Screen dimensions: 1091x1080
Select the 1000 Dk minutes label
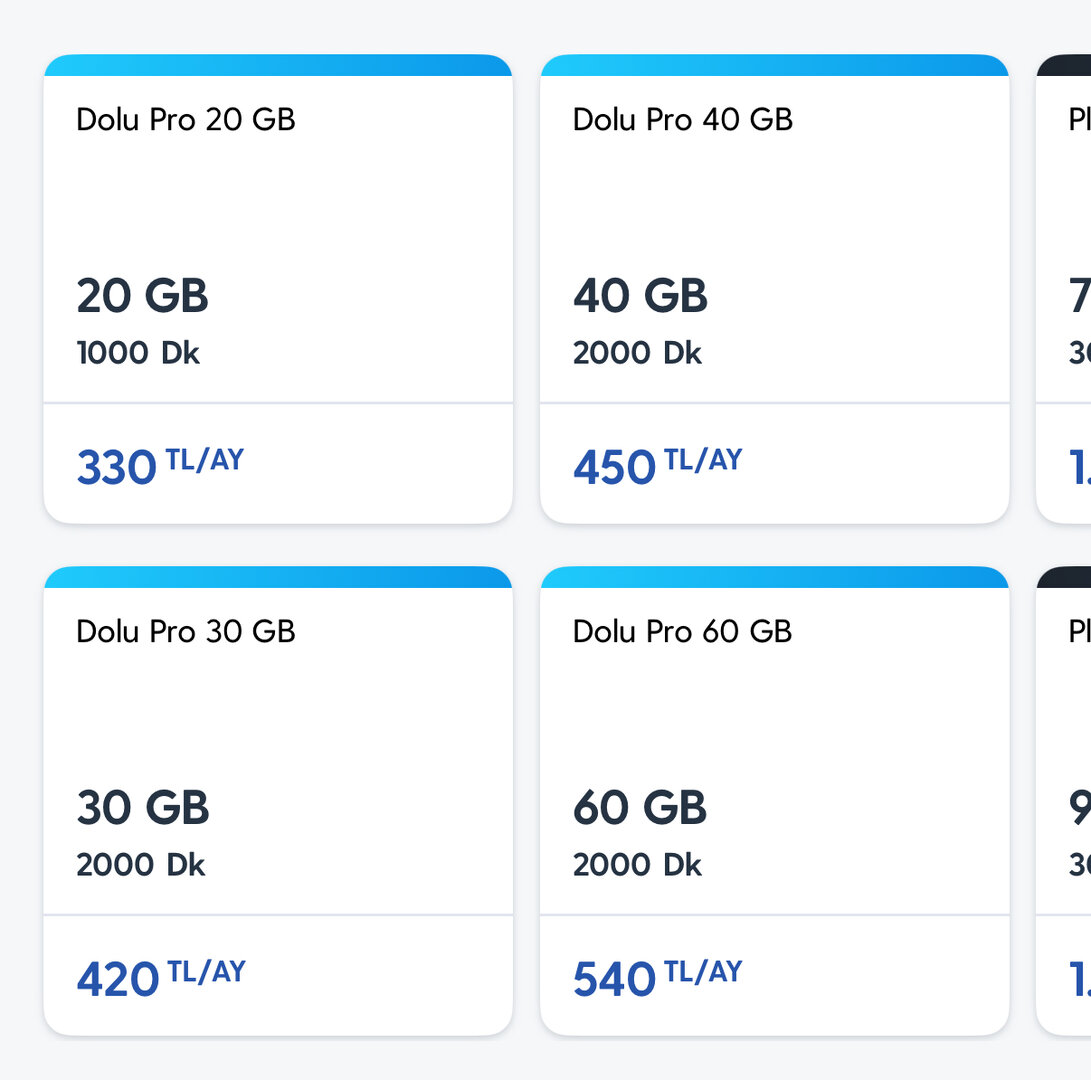(138, 353)
